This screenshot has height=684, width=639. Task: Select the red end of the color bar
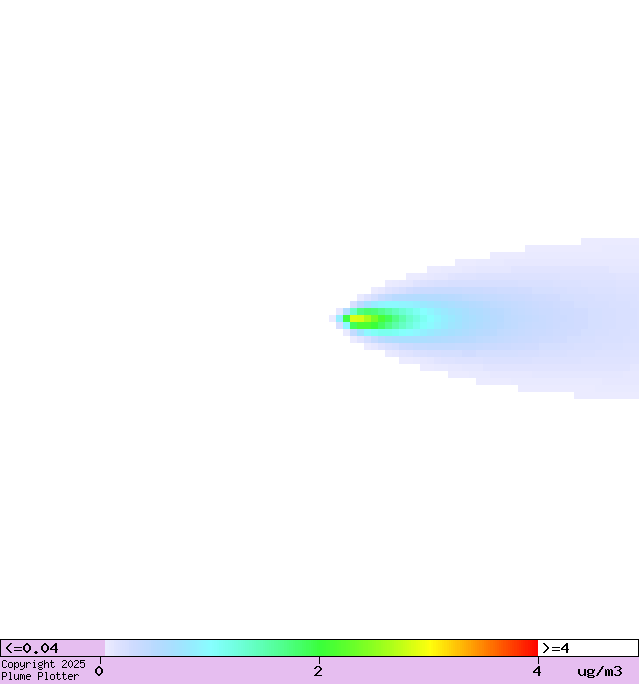pos(528,648)
